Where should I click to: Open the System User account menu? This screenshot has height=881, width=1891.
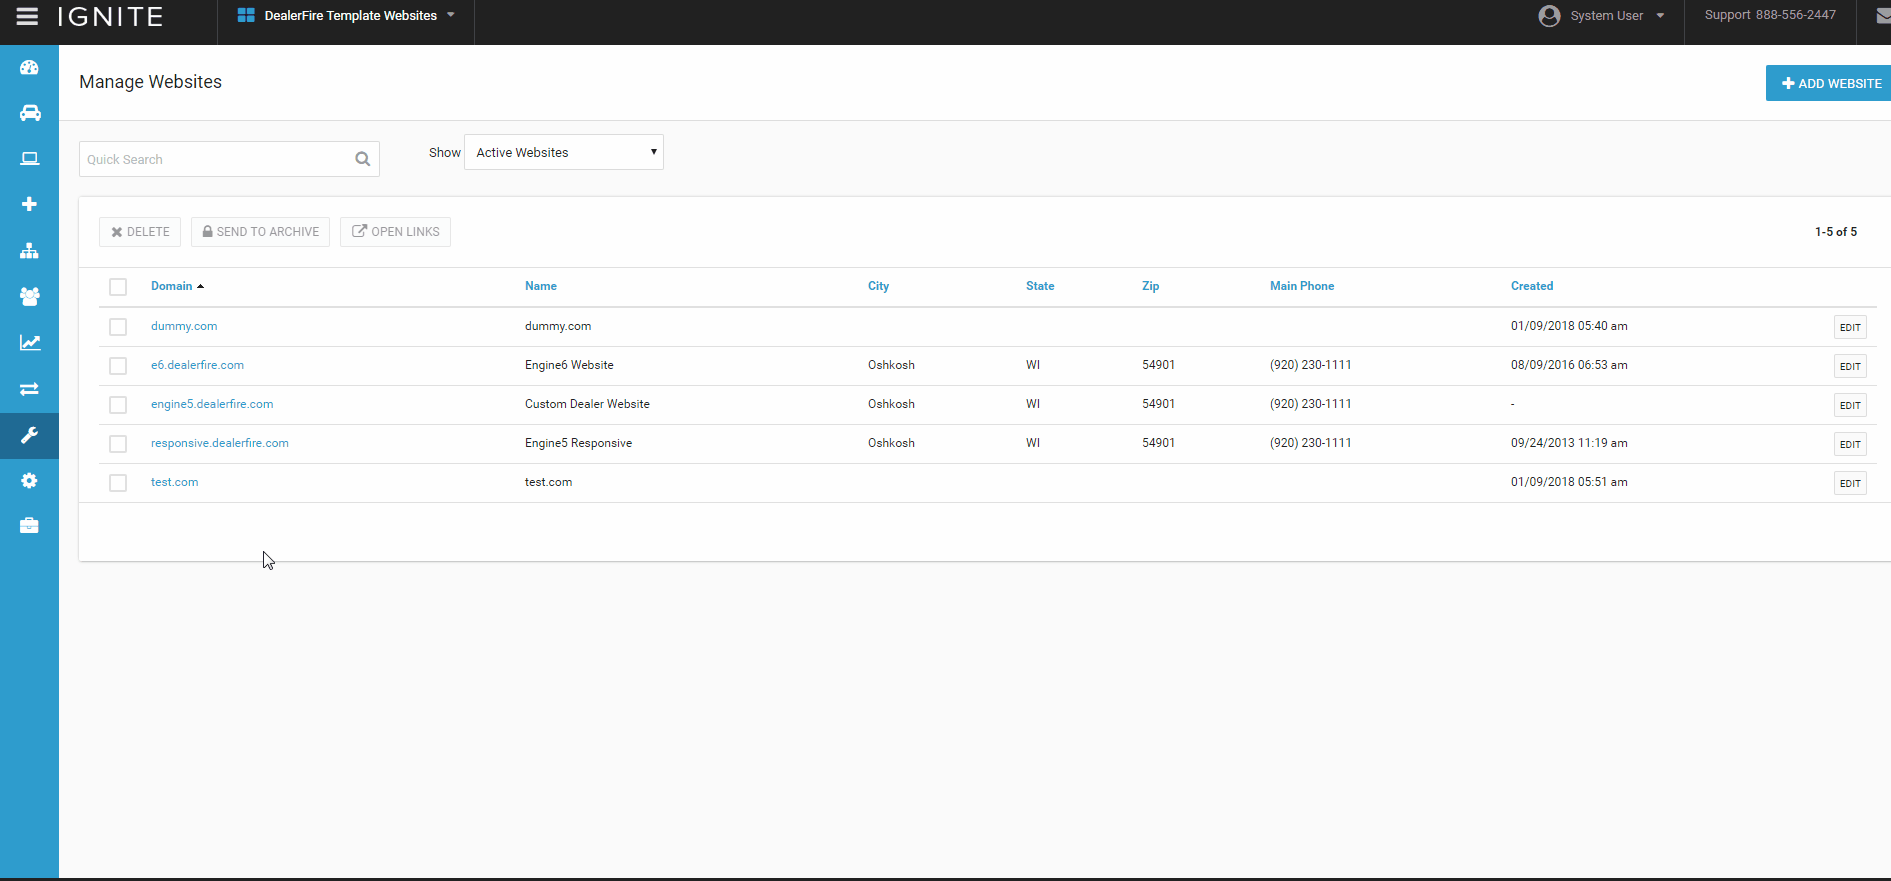(1602, 16)
